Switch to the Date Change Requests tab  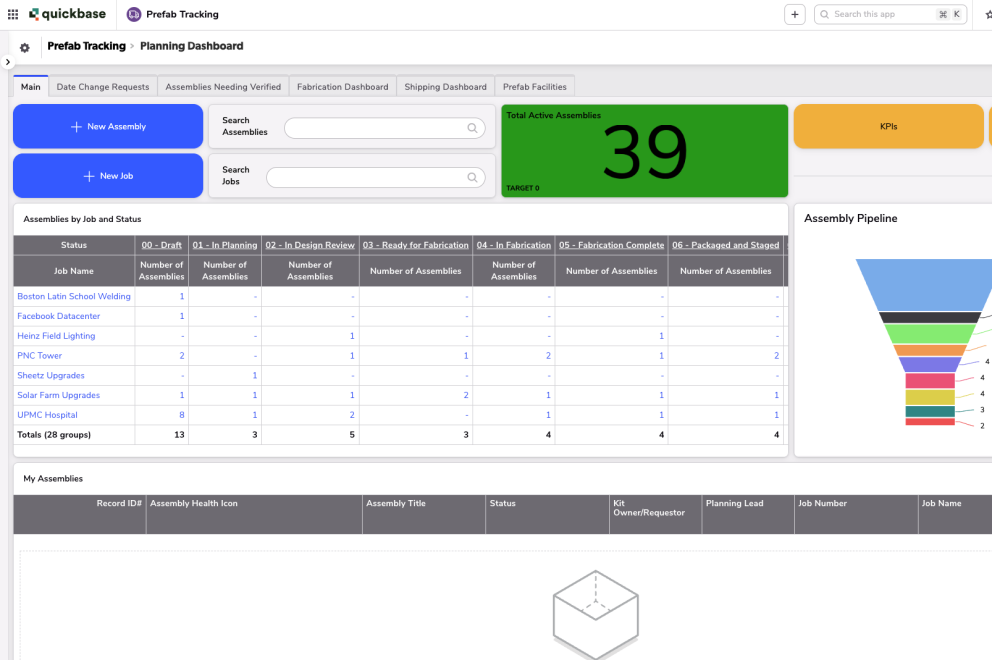point(102,86)
